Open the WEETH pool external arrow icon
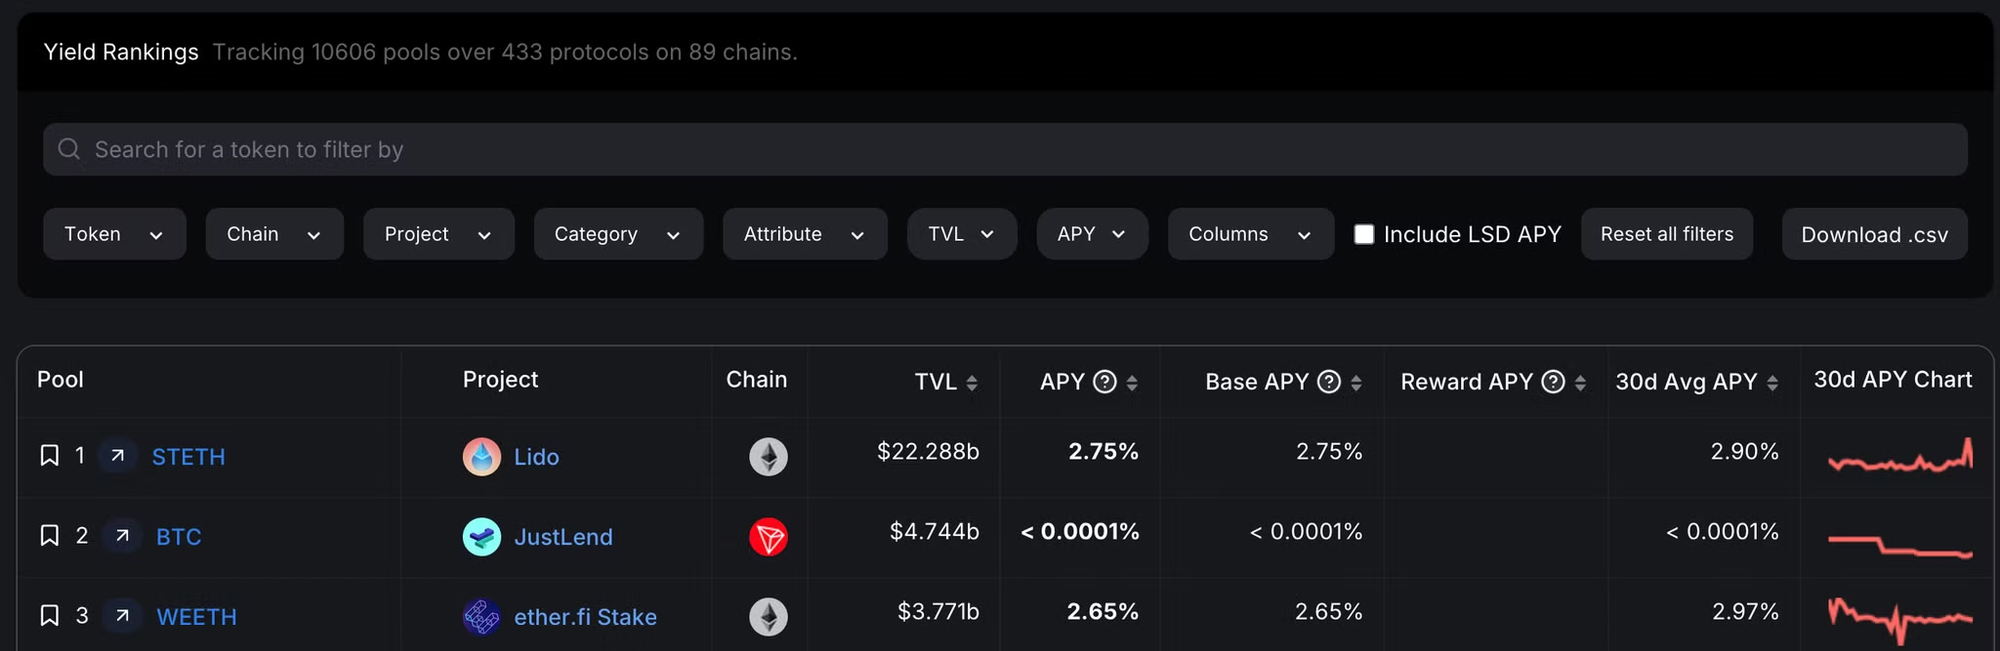Image resolution: width=2000 pixels, height=651 pixels. (122, 616)
